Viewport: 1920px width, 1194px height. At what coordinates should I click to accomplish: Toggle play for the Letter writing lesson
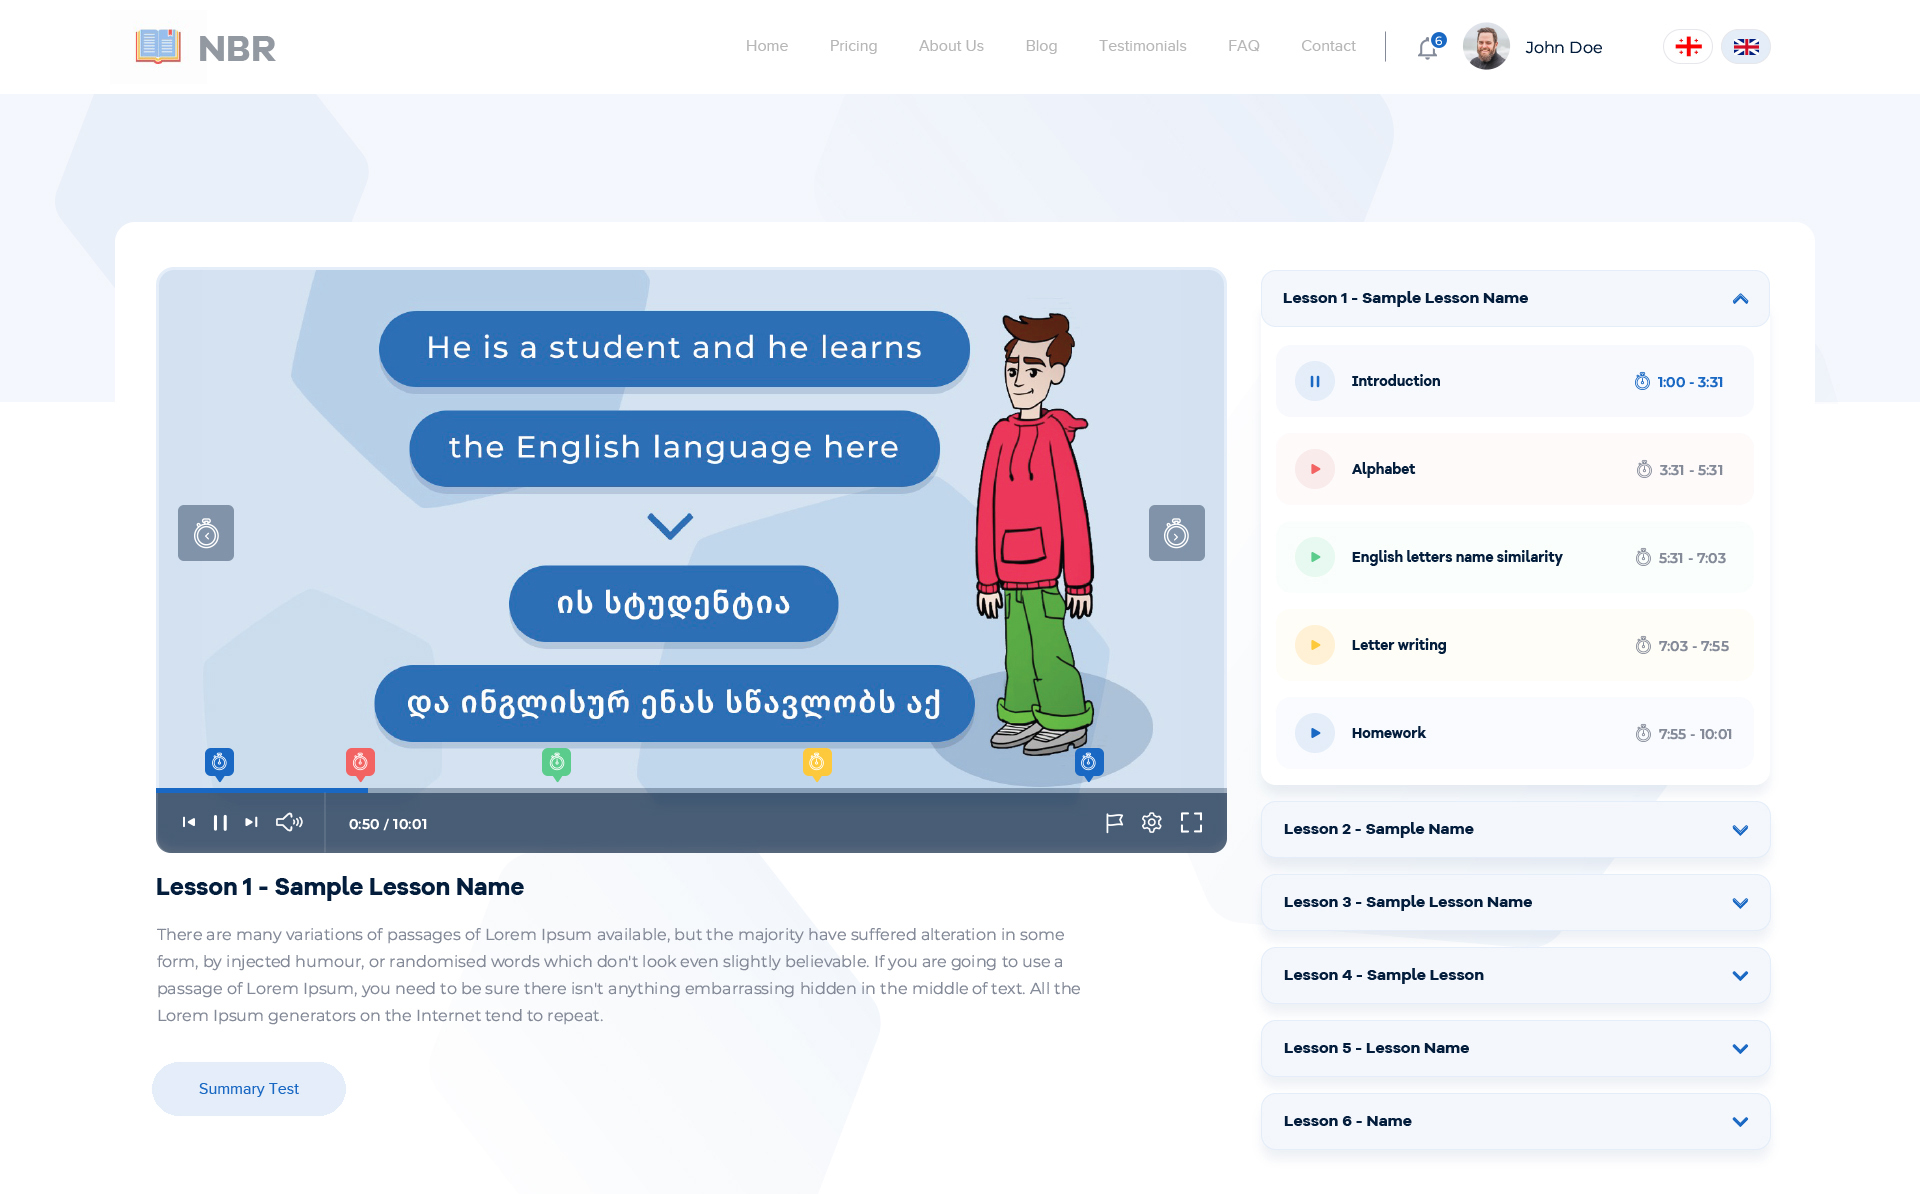[x=1312, y=644]
